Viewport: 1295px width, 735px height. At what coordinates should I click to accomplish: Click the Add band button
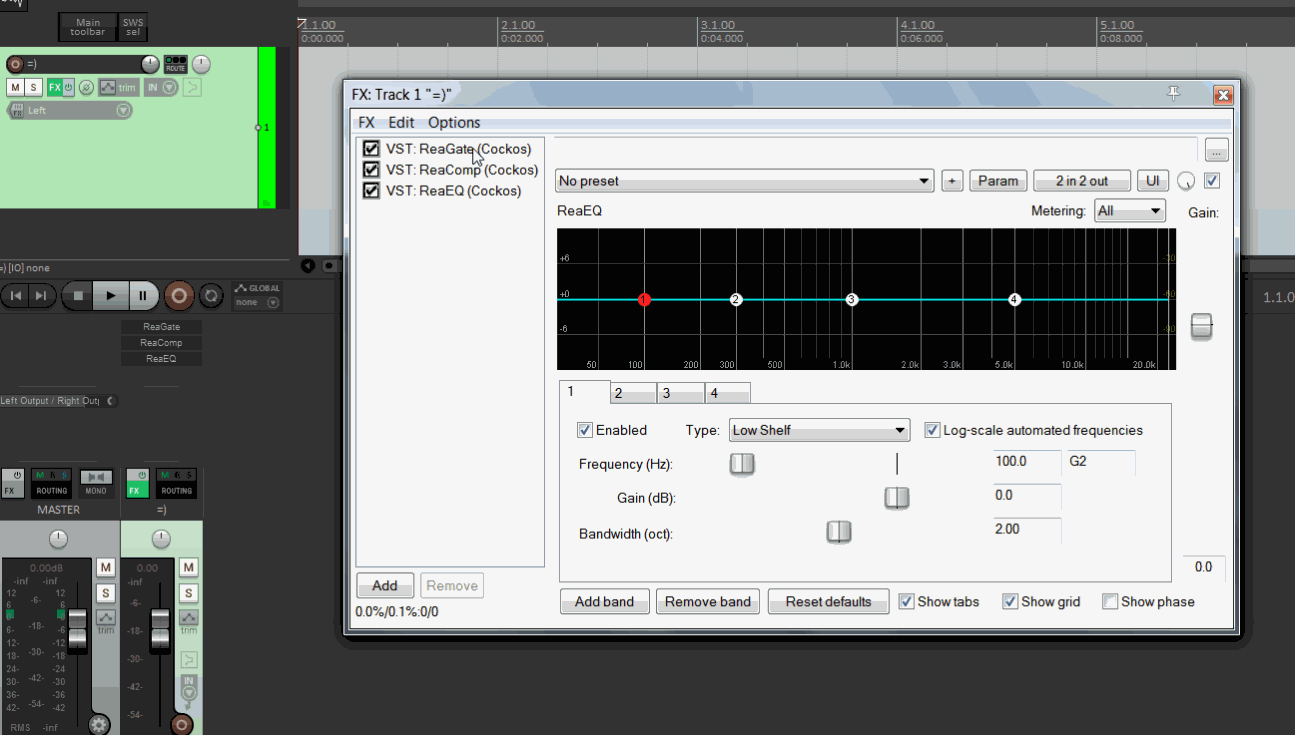pos(604,601)
